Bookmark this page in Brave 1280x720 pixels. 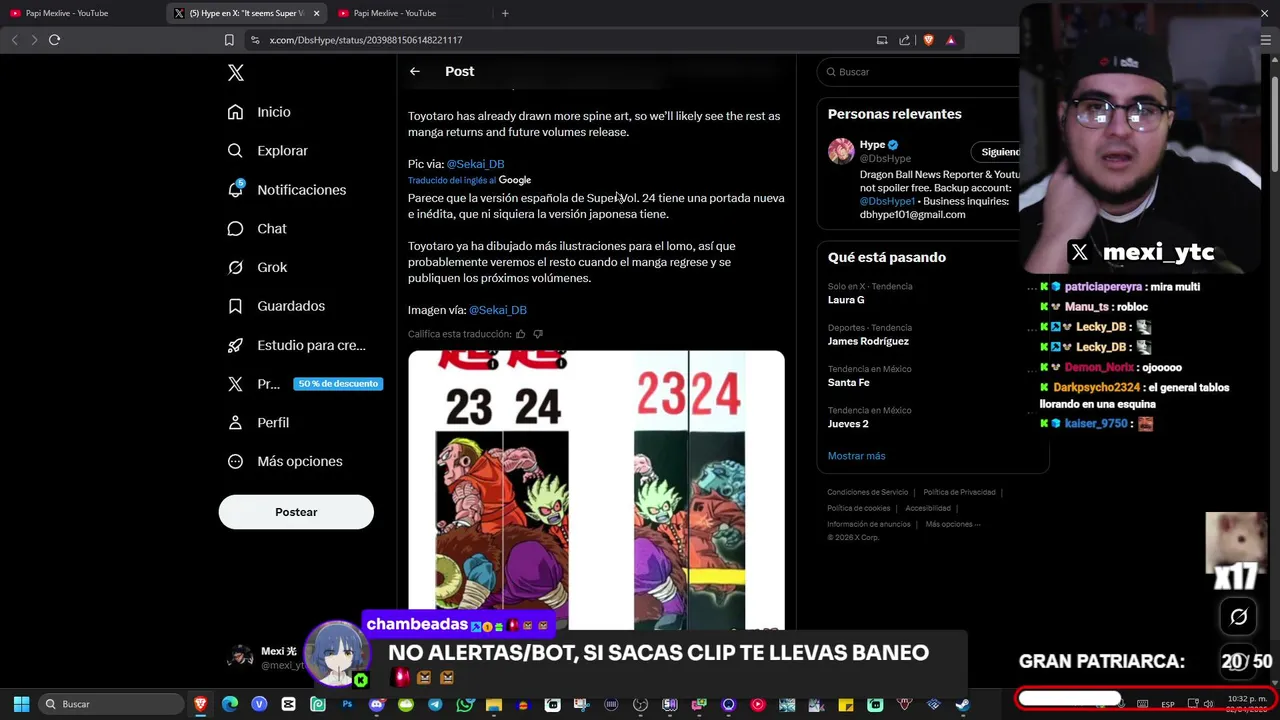tap(229, 40)
